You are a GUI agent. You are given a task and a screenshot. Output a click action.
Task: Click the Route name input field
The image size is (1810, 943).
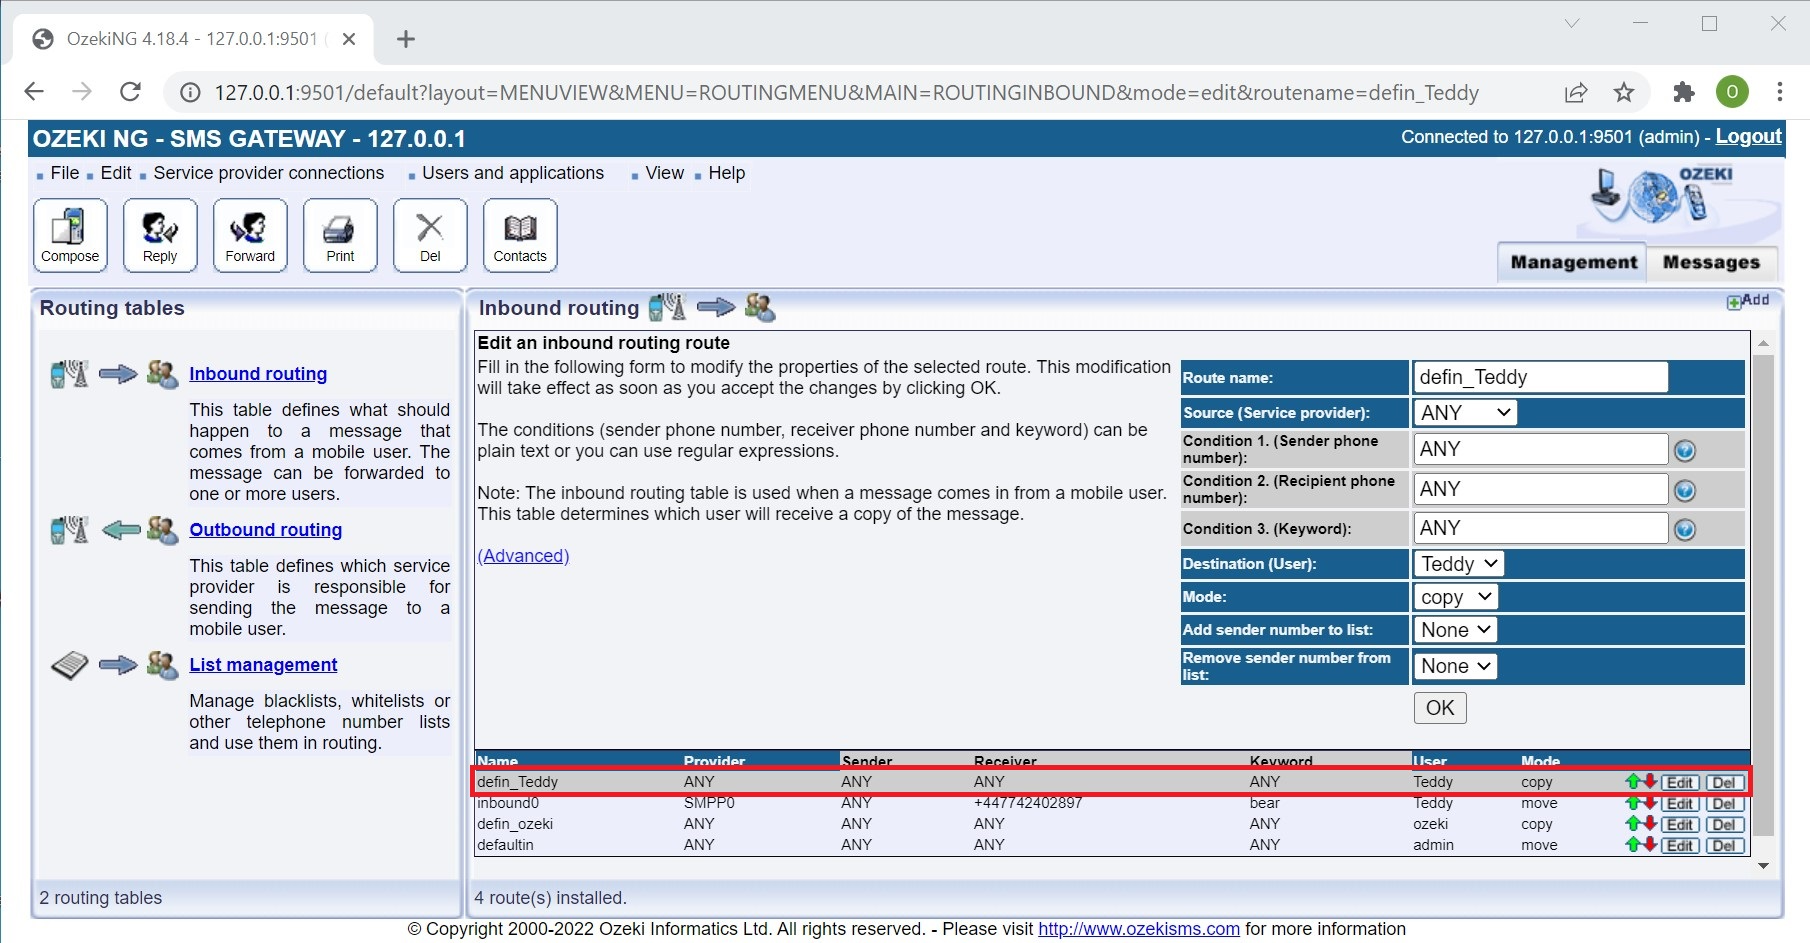[x=1540, y=377]
